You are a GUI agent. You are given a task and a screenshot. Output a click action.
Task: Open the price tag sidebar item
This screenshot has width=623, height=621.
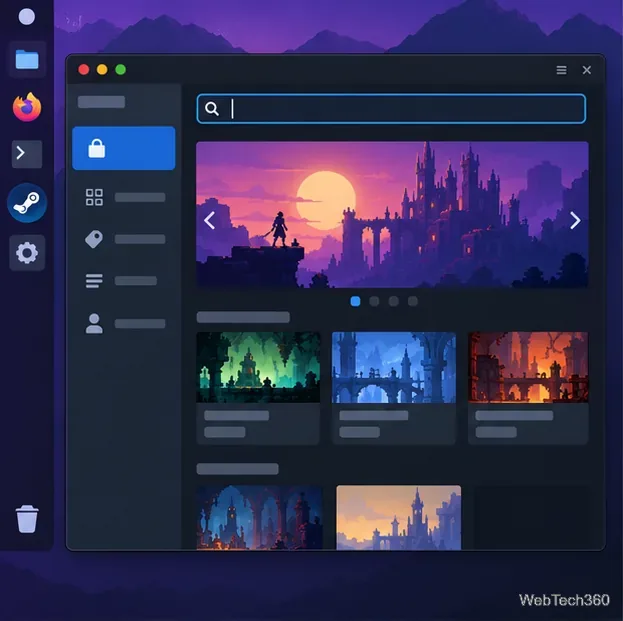(124, 239)
